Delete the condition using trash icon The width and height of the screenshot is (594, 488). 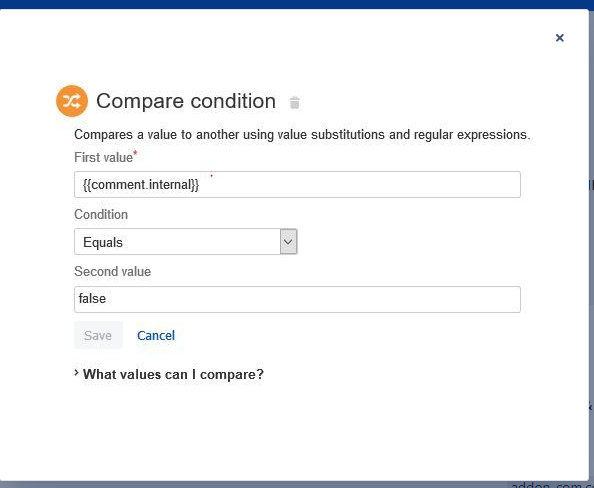click(294, 103)
